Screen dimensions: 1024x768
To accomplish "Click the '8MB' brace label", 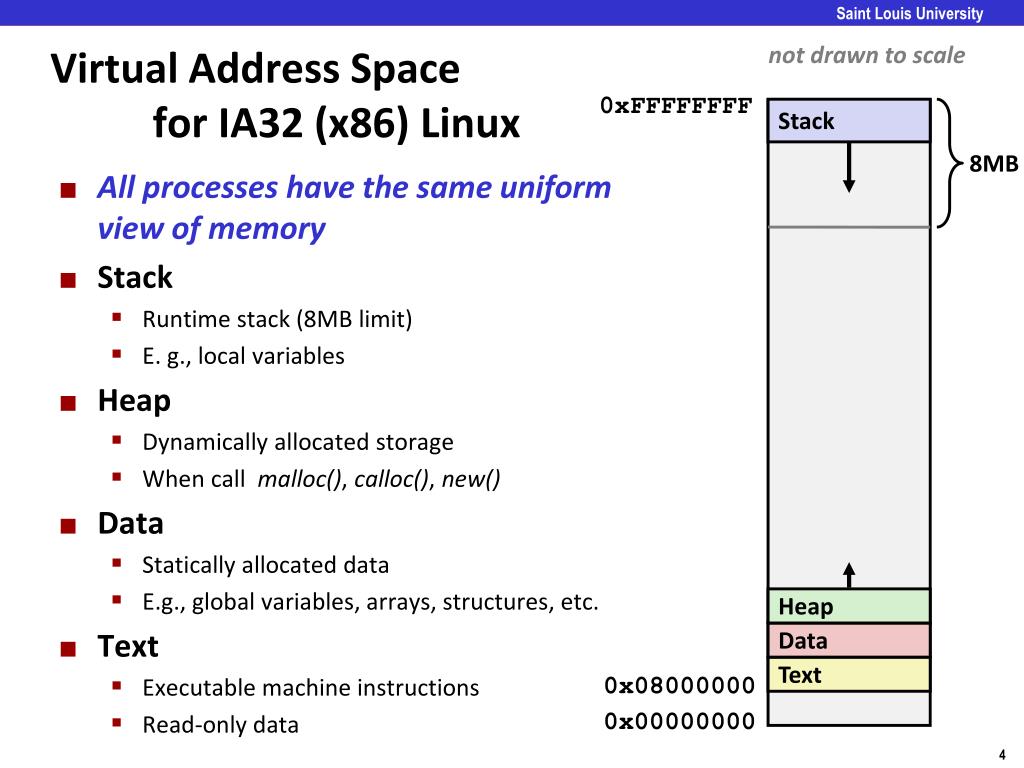I will coord(993,163).
